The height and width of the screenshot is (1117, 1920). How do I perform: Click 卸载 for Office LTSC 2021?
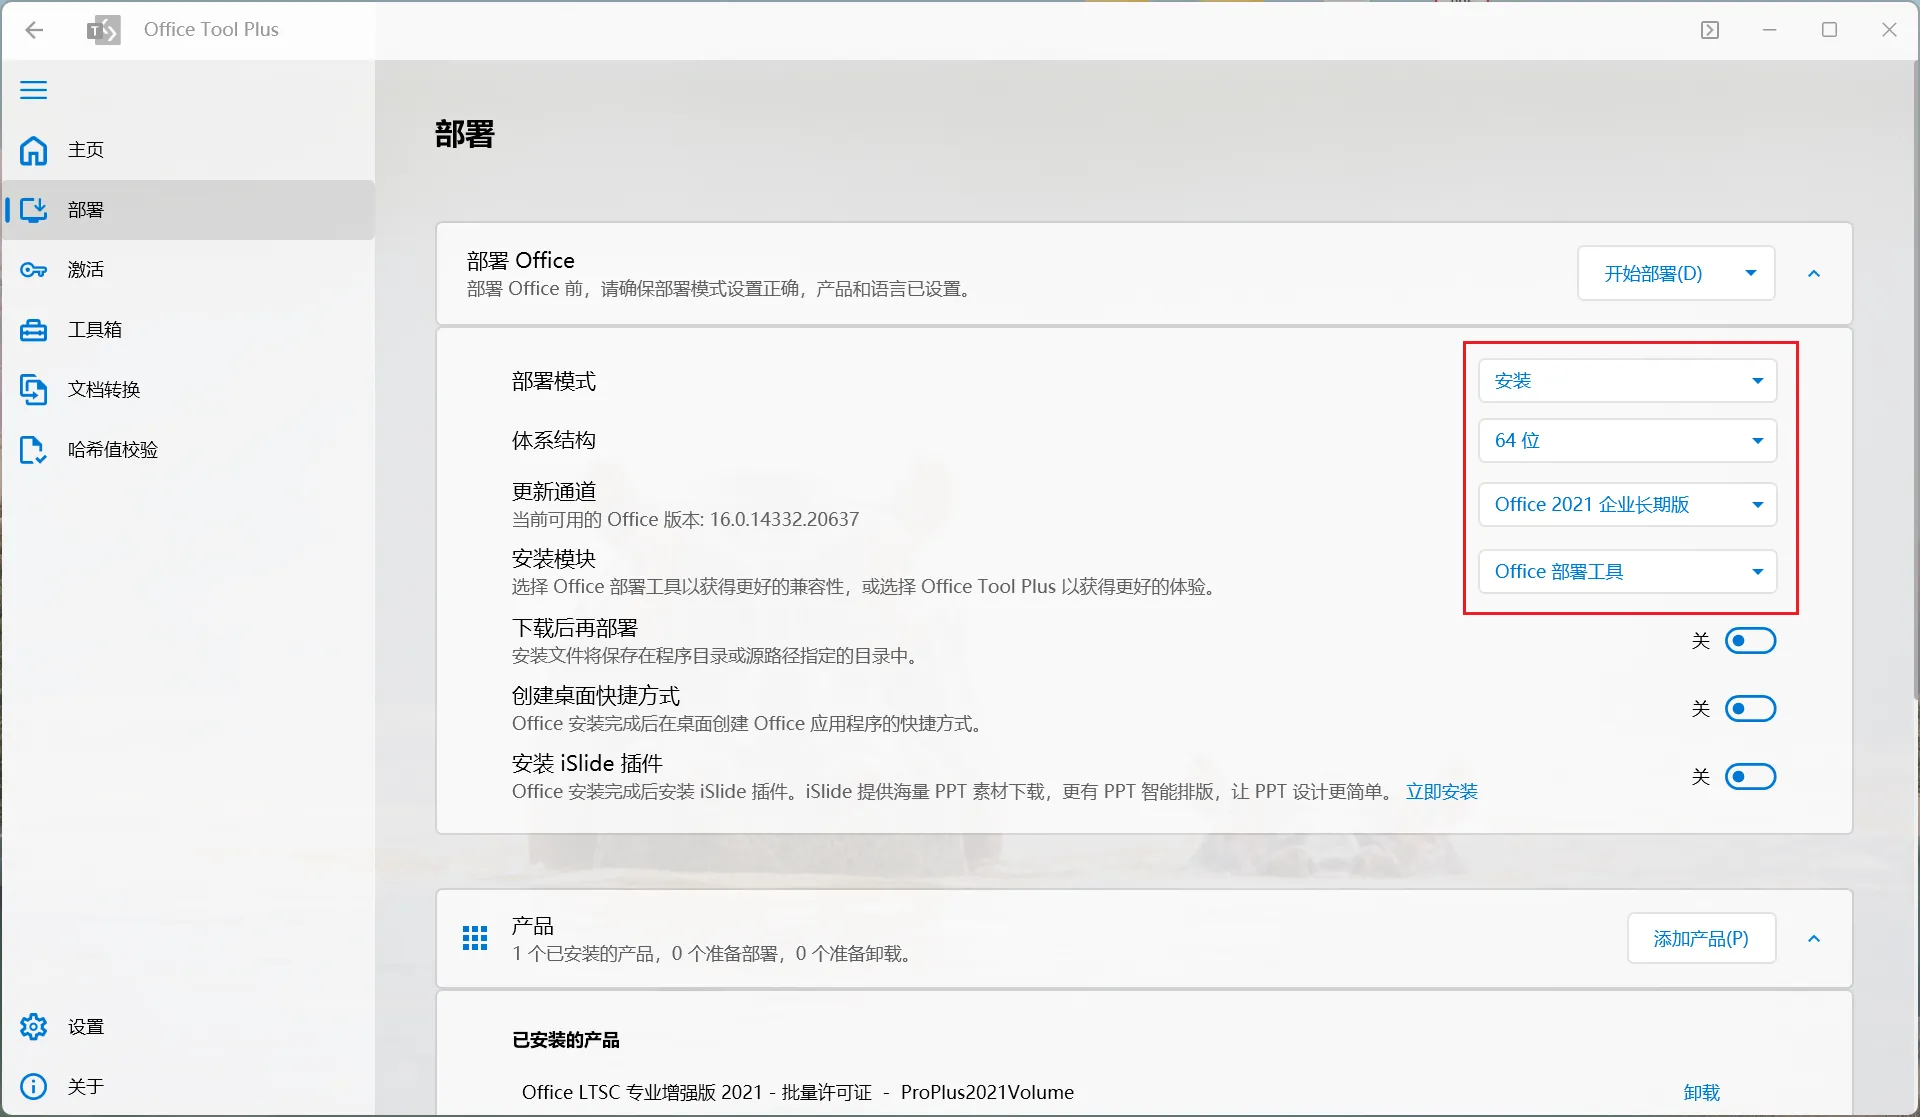[x=1701, y=1093]
